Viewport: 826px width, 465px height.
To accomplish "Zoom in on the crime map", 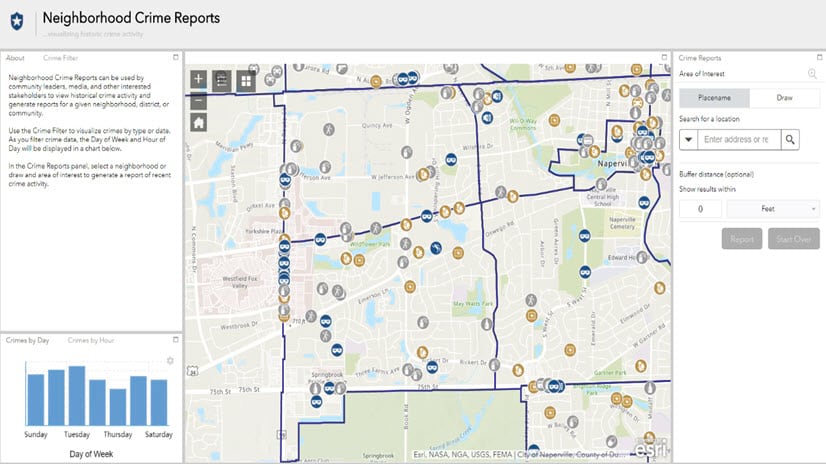I will tap(199, 80).
